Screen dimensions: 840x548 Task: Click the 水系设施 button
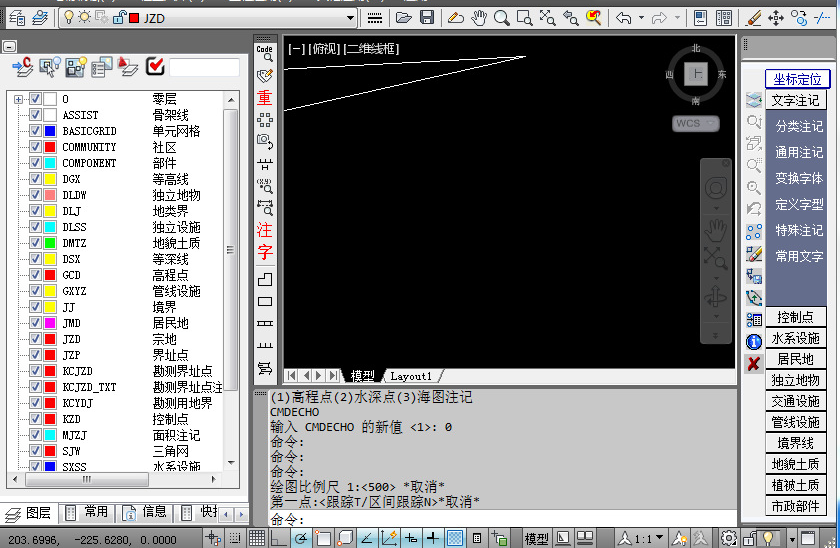pyautogui.click(x=796, y=338)
